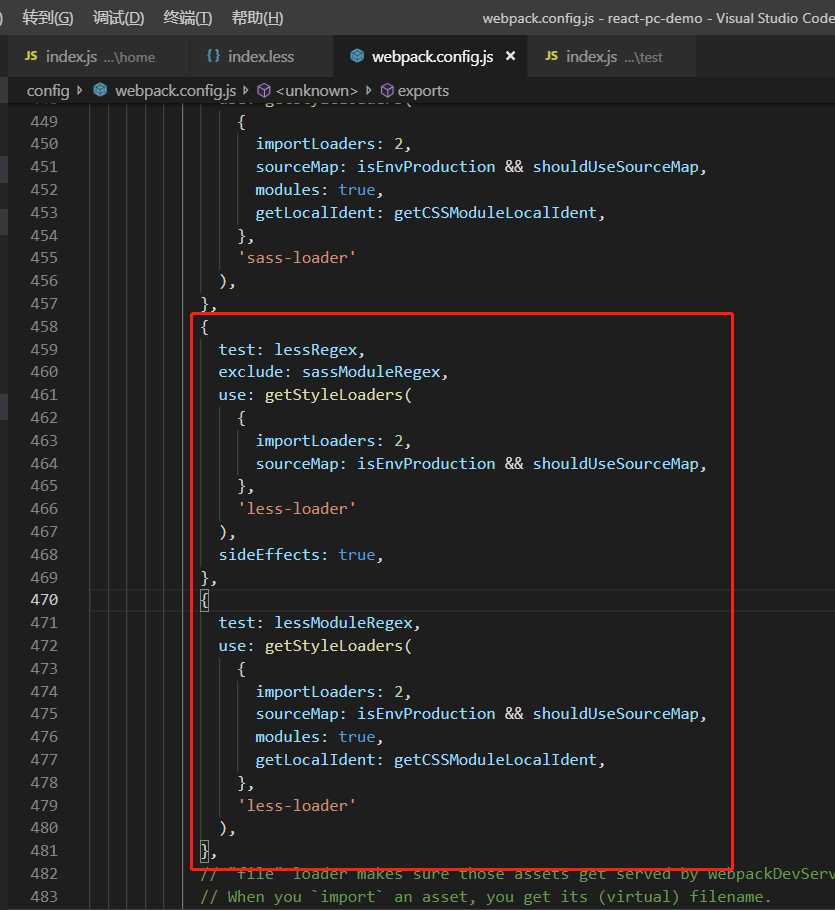Select config in the breadcrumb
This screenshot has width=835, height=910.
[x=48, y=91]
